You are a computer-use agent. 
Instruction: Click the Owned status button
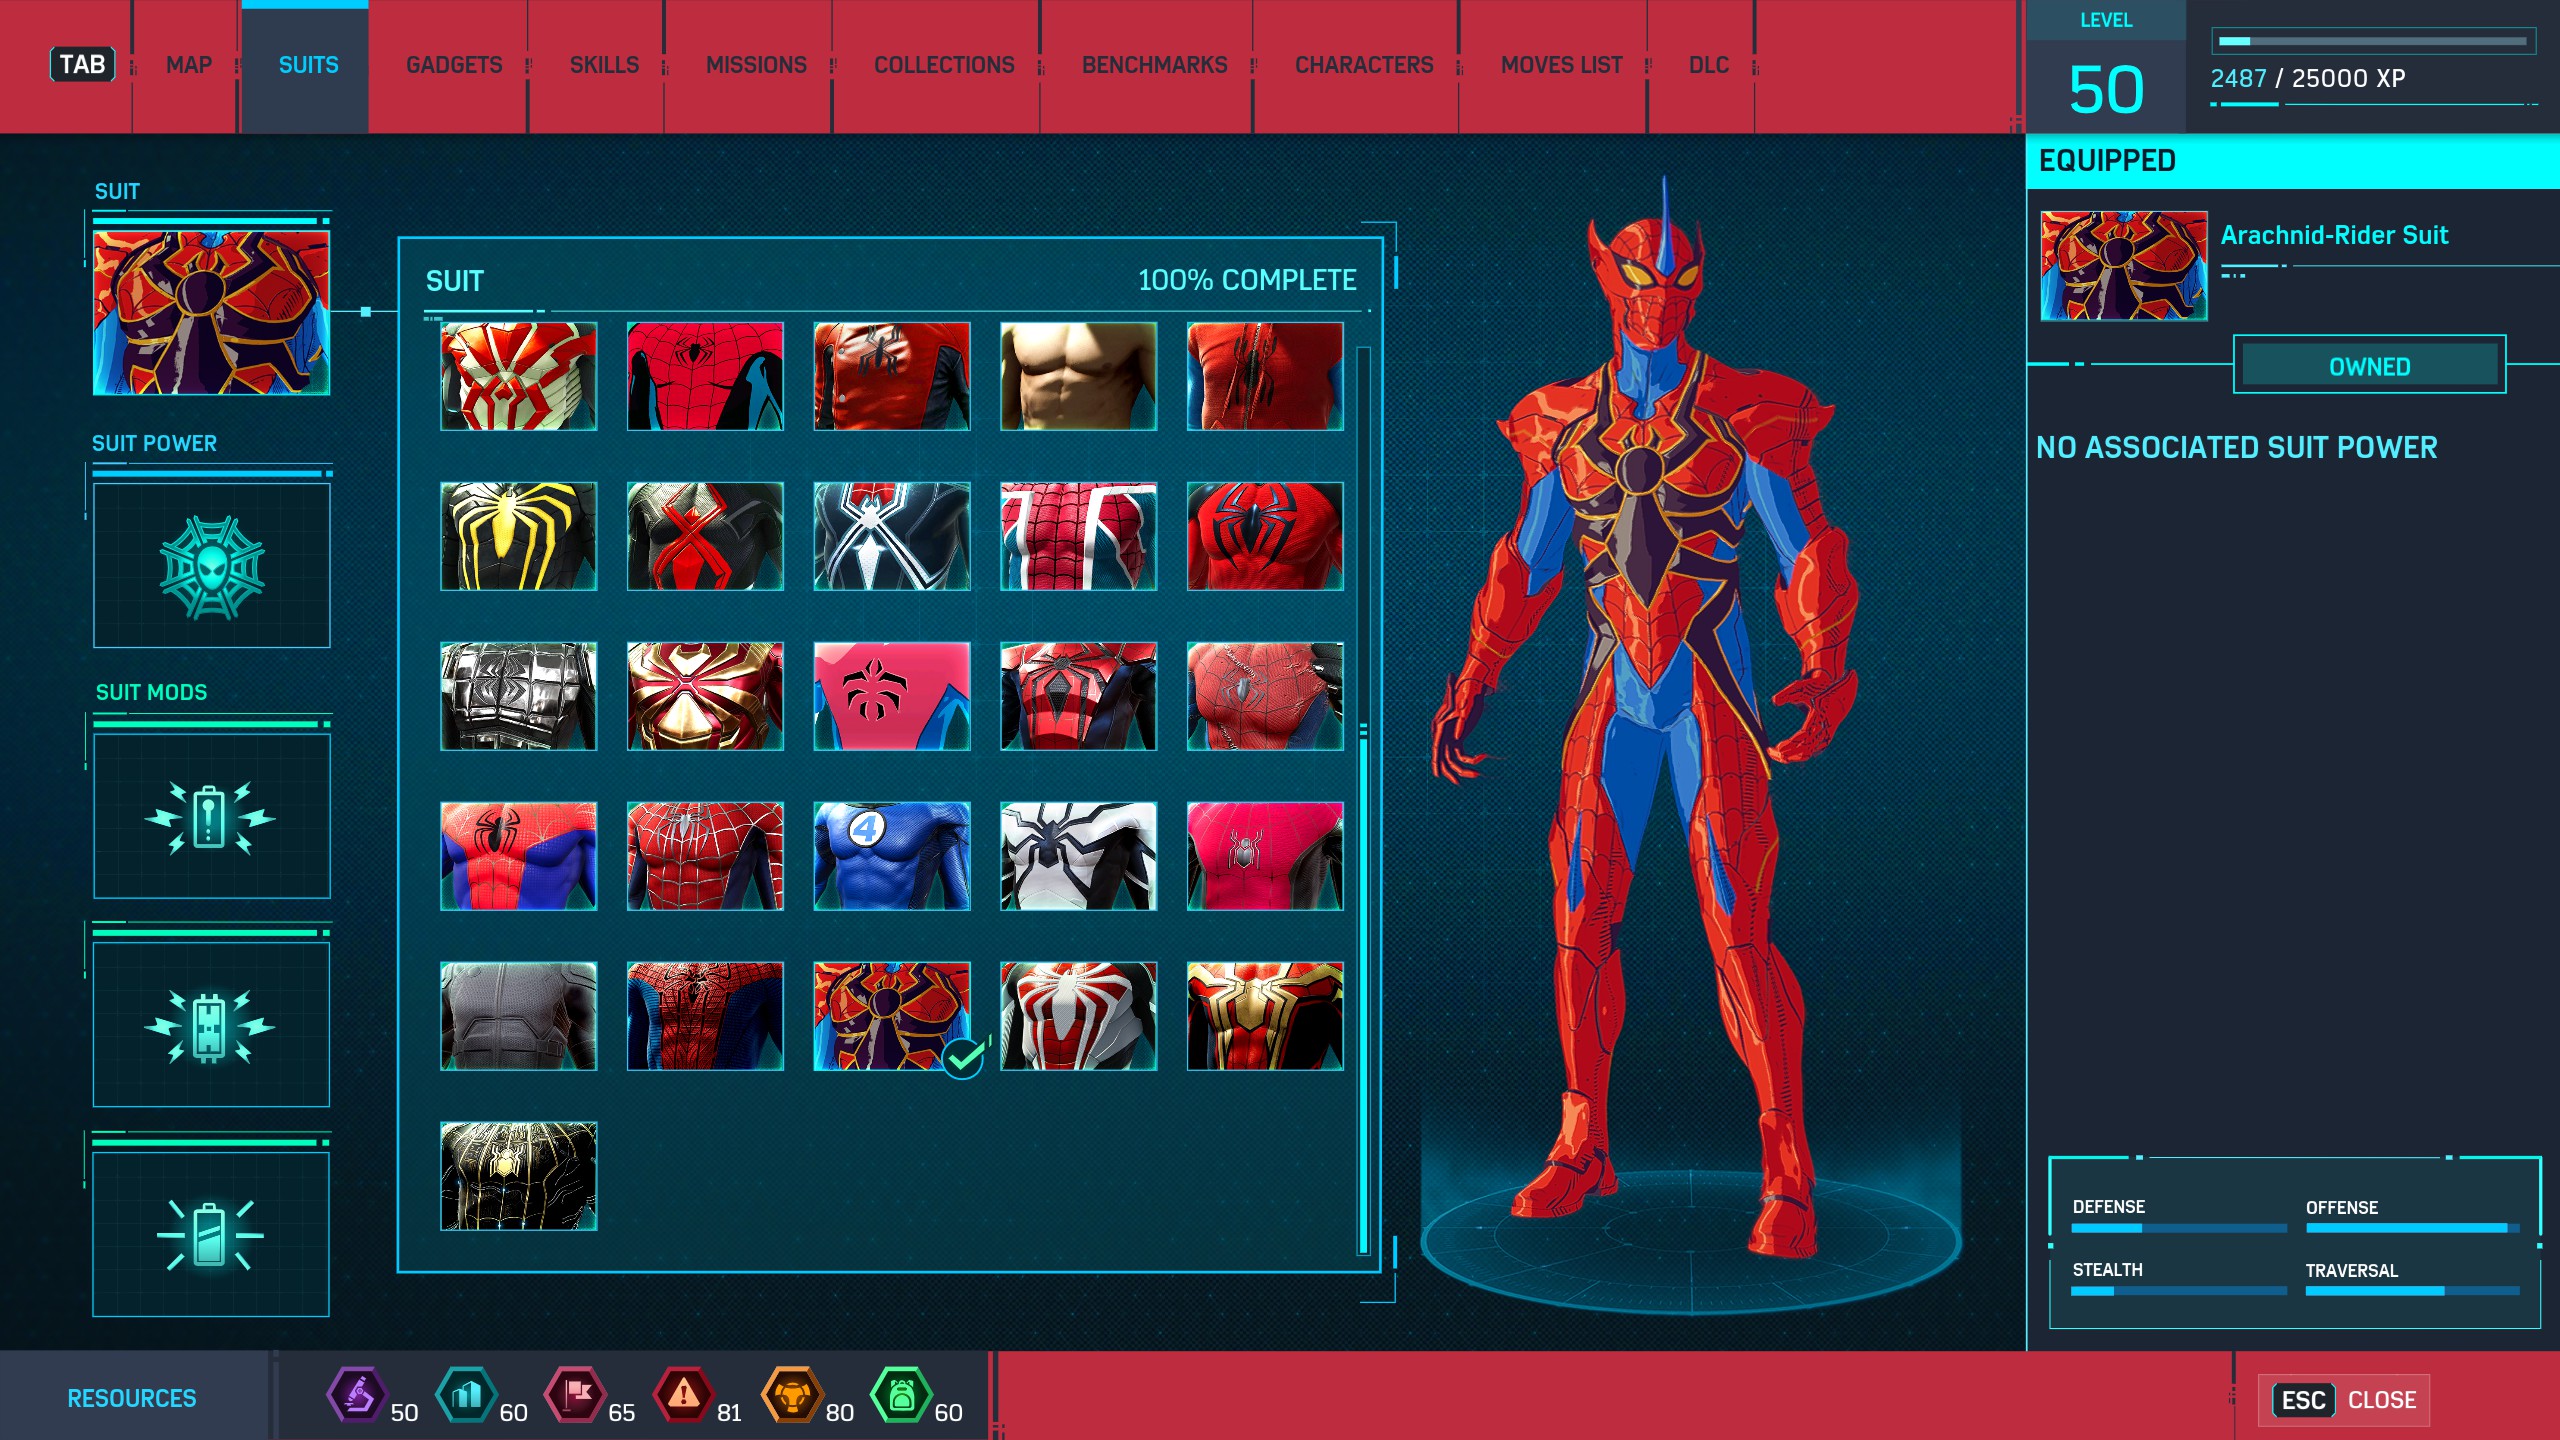[2369, 366]
